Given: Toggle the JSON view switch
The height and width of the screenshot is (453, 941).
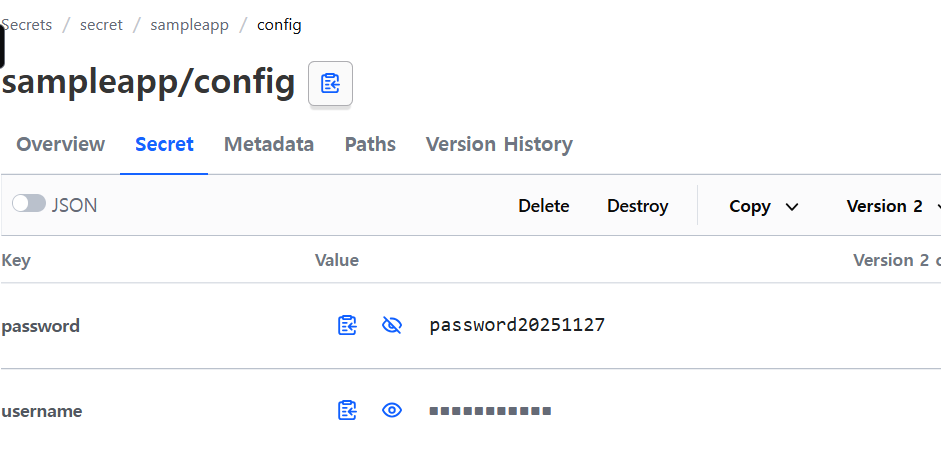Looking at the screenshot, I should [x=29, y=204].
